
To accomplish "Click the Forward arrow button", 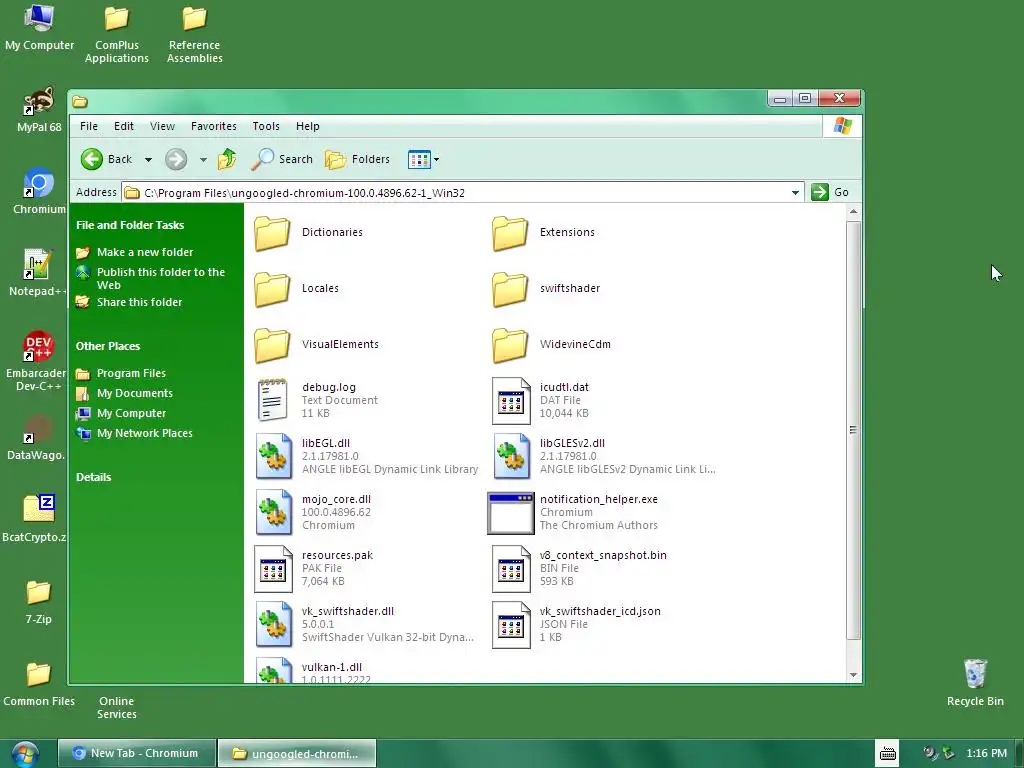I will coord(176,159).
